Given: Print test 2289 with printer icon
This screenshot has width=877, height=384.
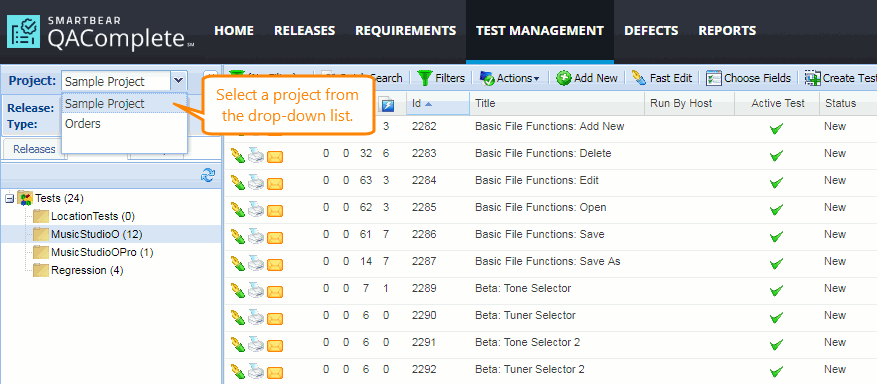Looking at the screenshot, I should (256, 291).
